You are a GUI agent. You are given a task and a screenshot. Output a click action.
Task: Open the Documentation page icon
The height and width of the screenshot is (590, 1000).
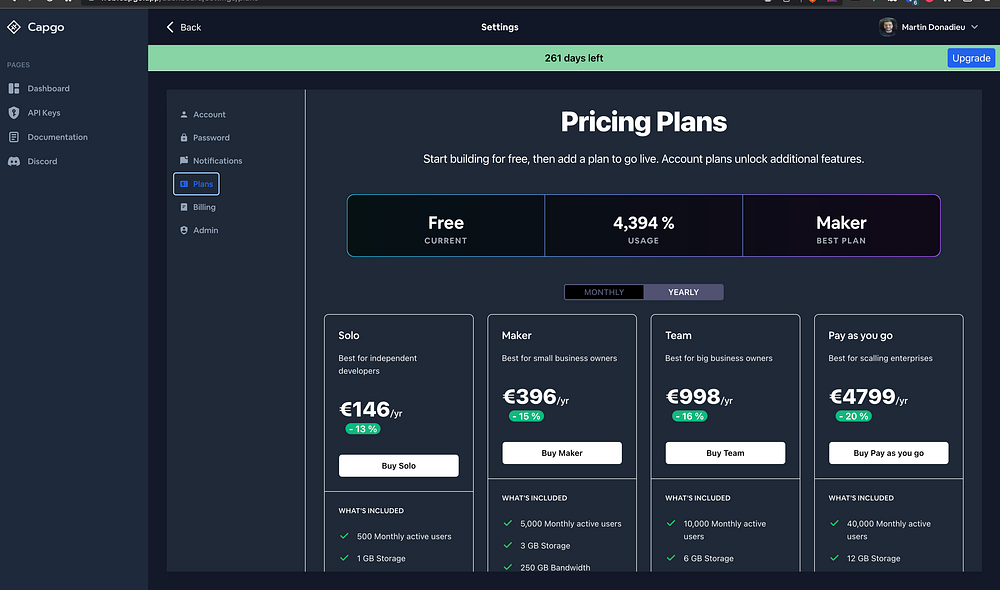(14, 137)
